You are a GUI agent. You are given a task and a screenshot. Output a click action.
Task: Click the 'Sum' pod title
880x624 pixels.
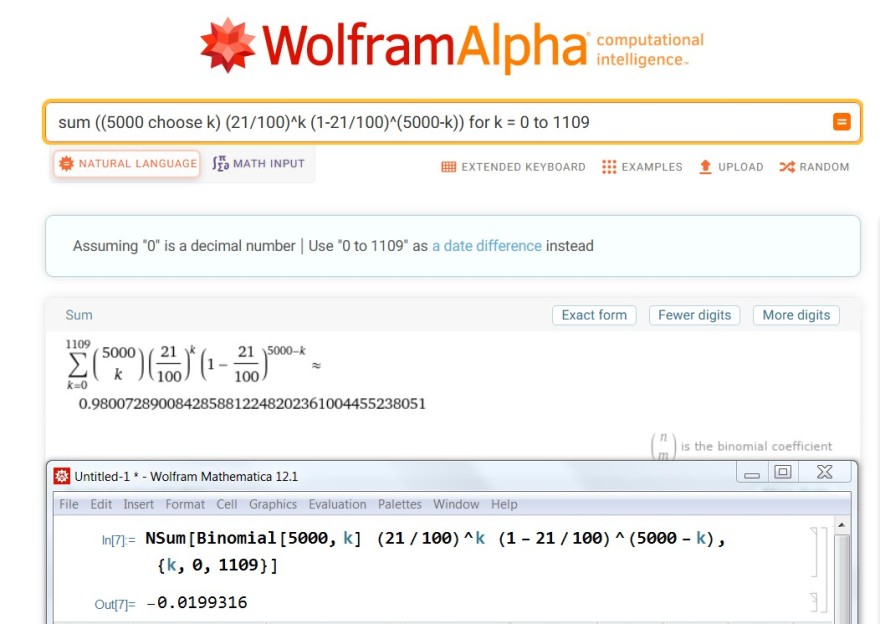[x=79, y=315]
